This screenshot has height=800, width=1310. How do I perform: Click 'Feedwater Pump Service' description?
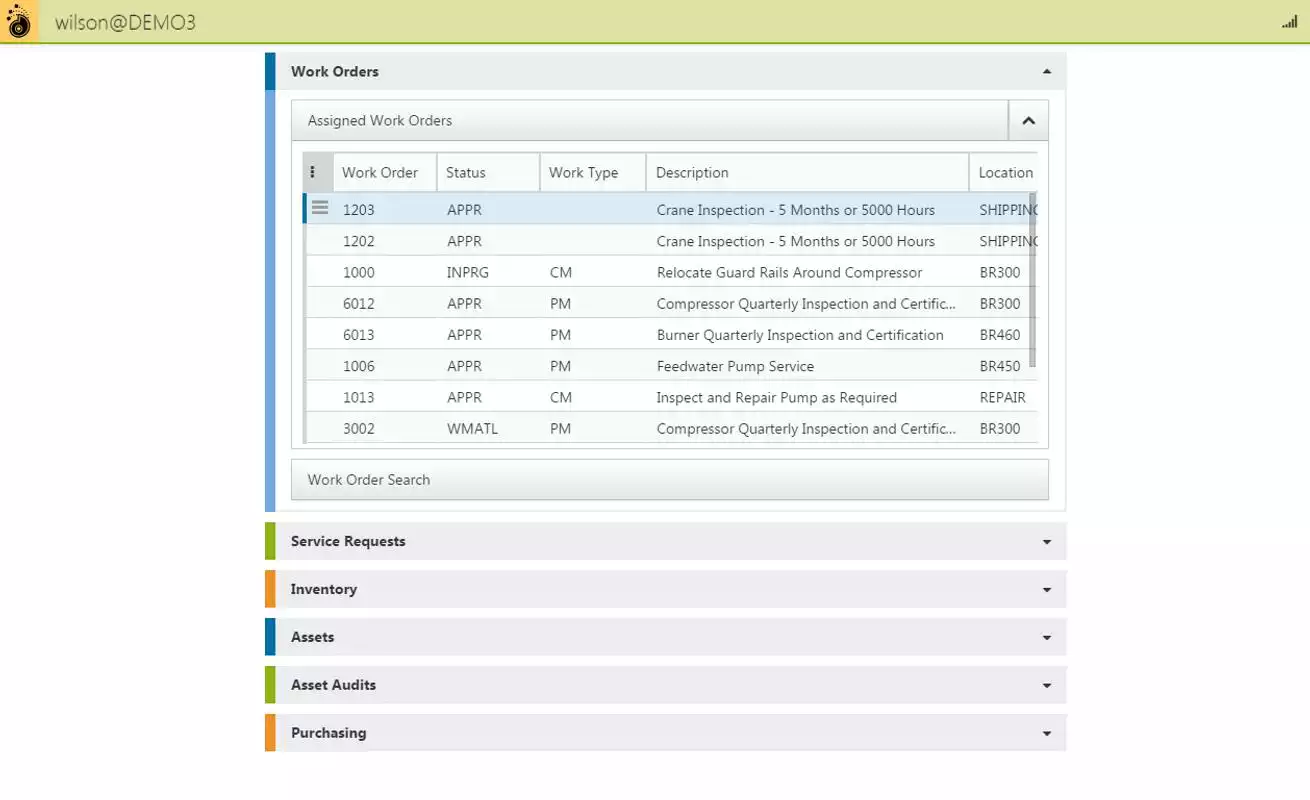[735, 366]
